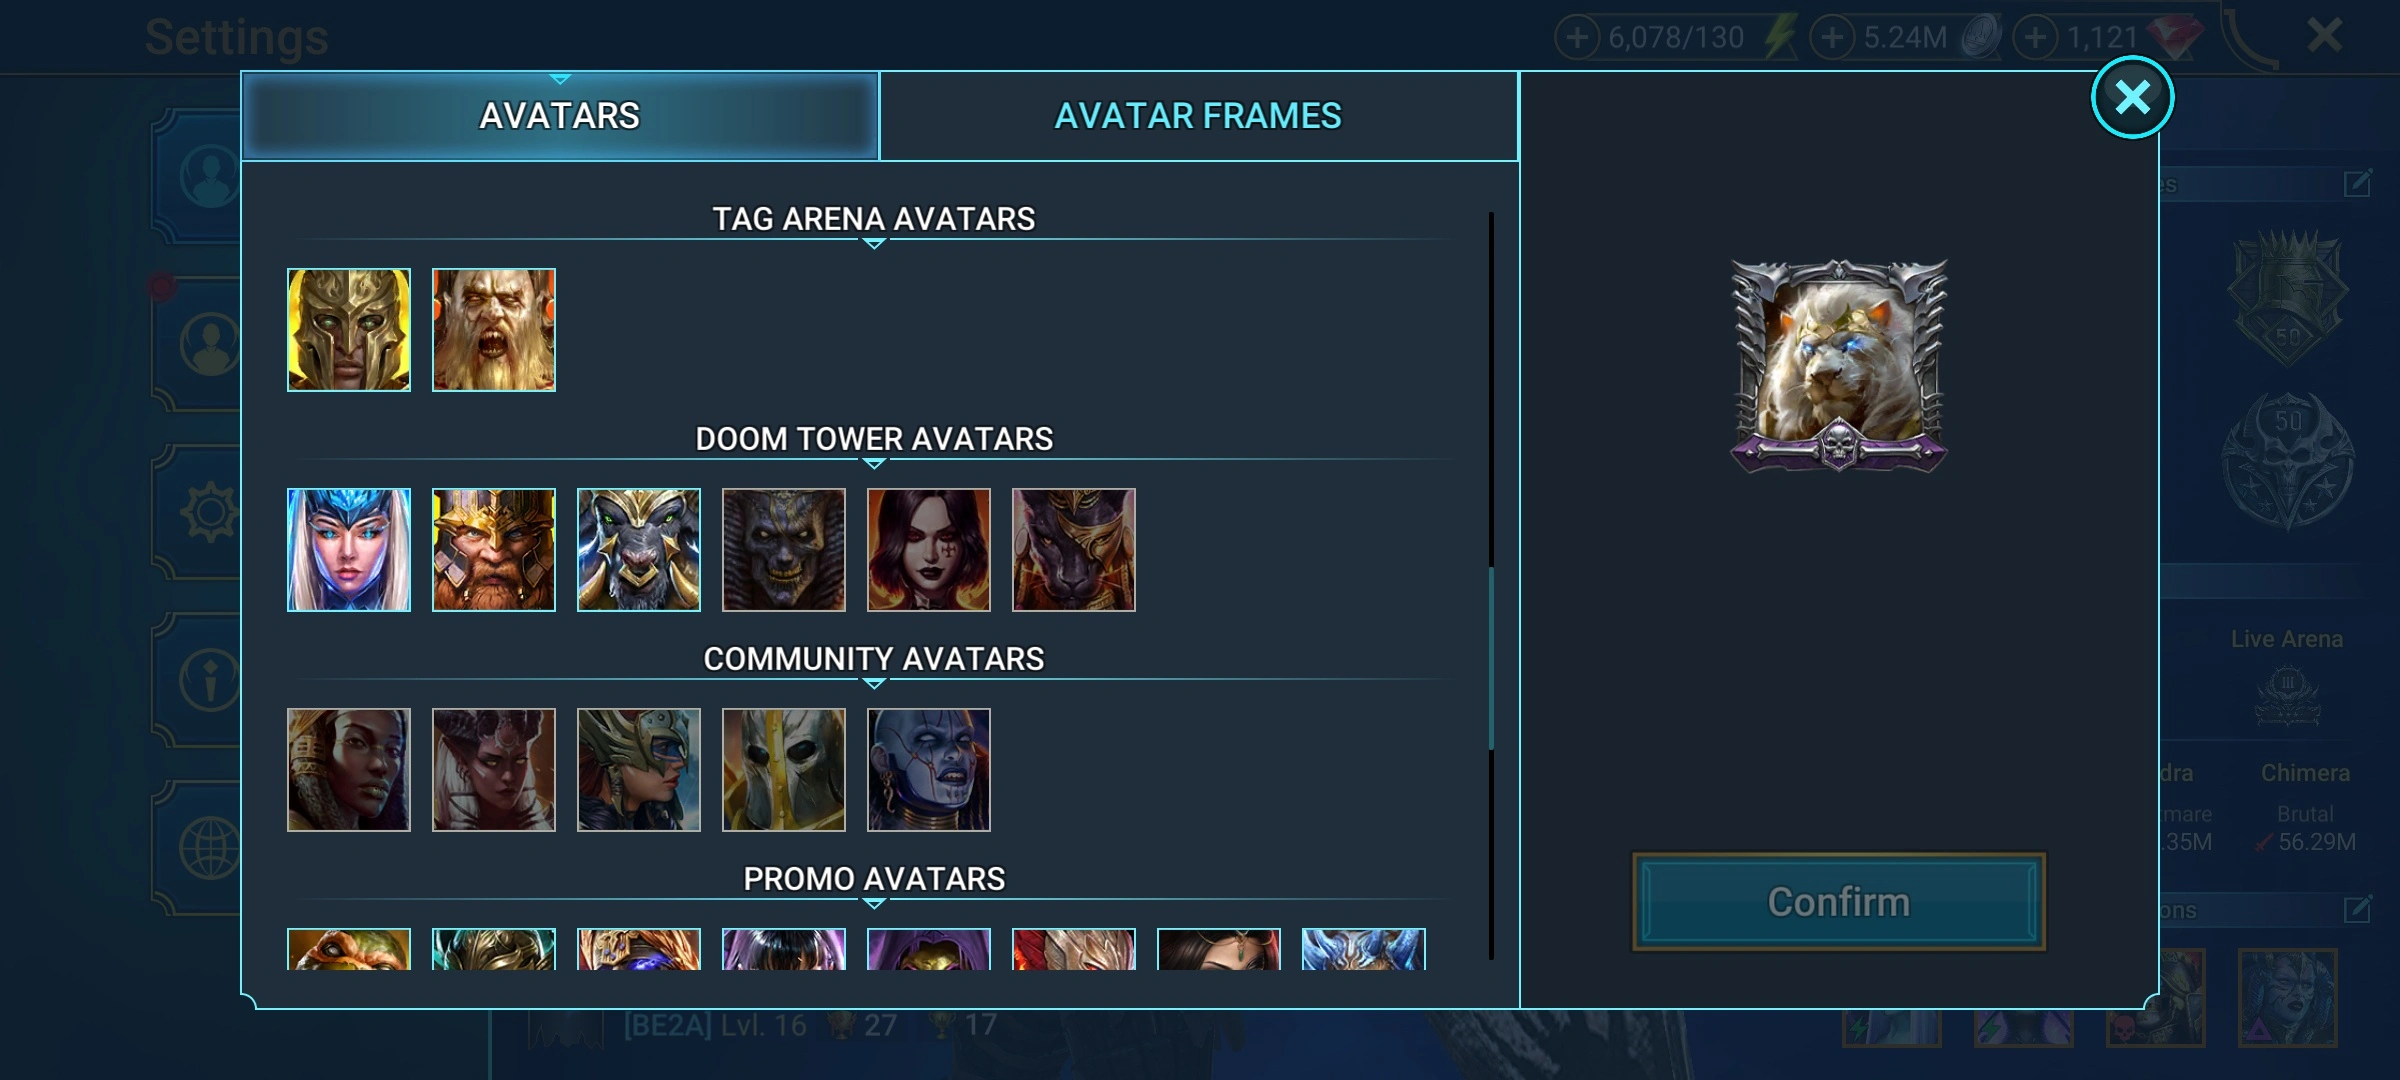Choose the horned ram beast avatar

[638, 550]
